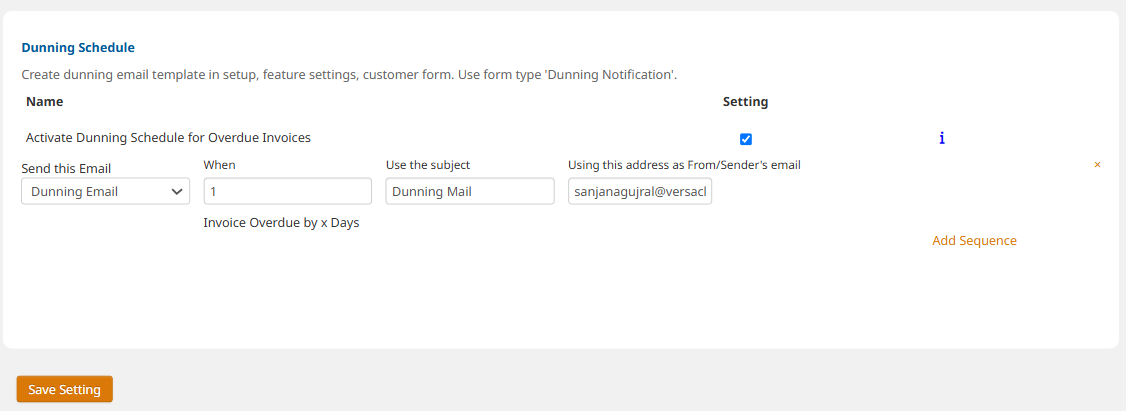Click the Add Sequence link

974,241
